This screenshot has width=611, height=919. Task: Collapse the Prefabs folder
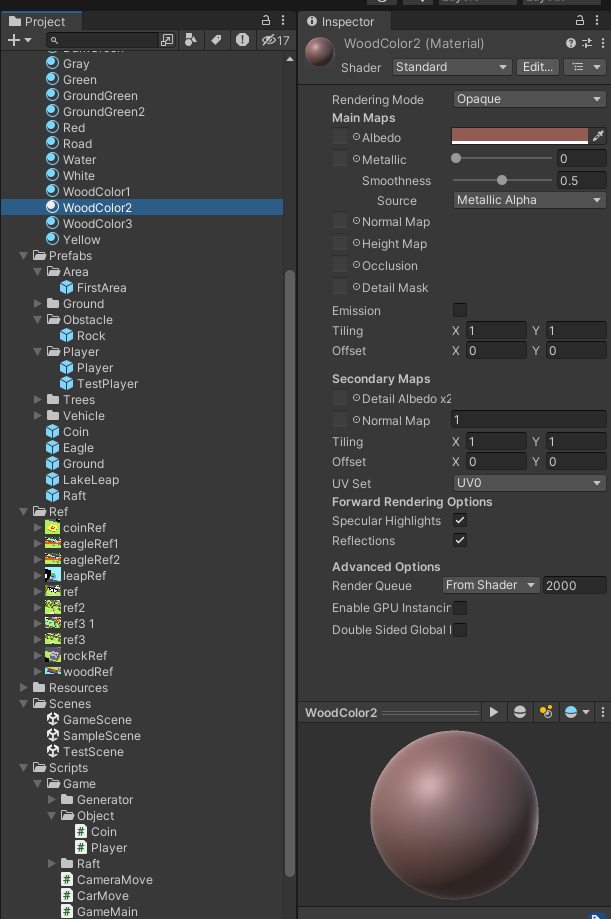point(23,256)
